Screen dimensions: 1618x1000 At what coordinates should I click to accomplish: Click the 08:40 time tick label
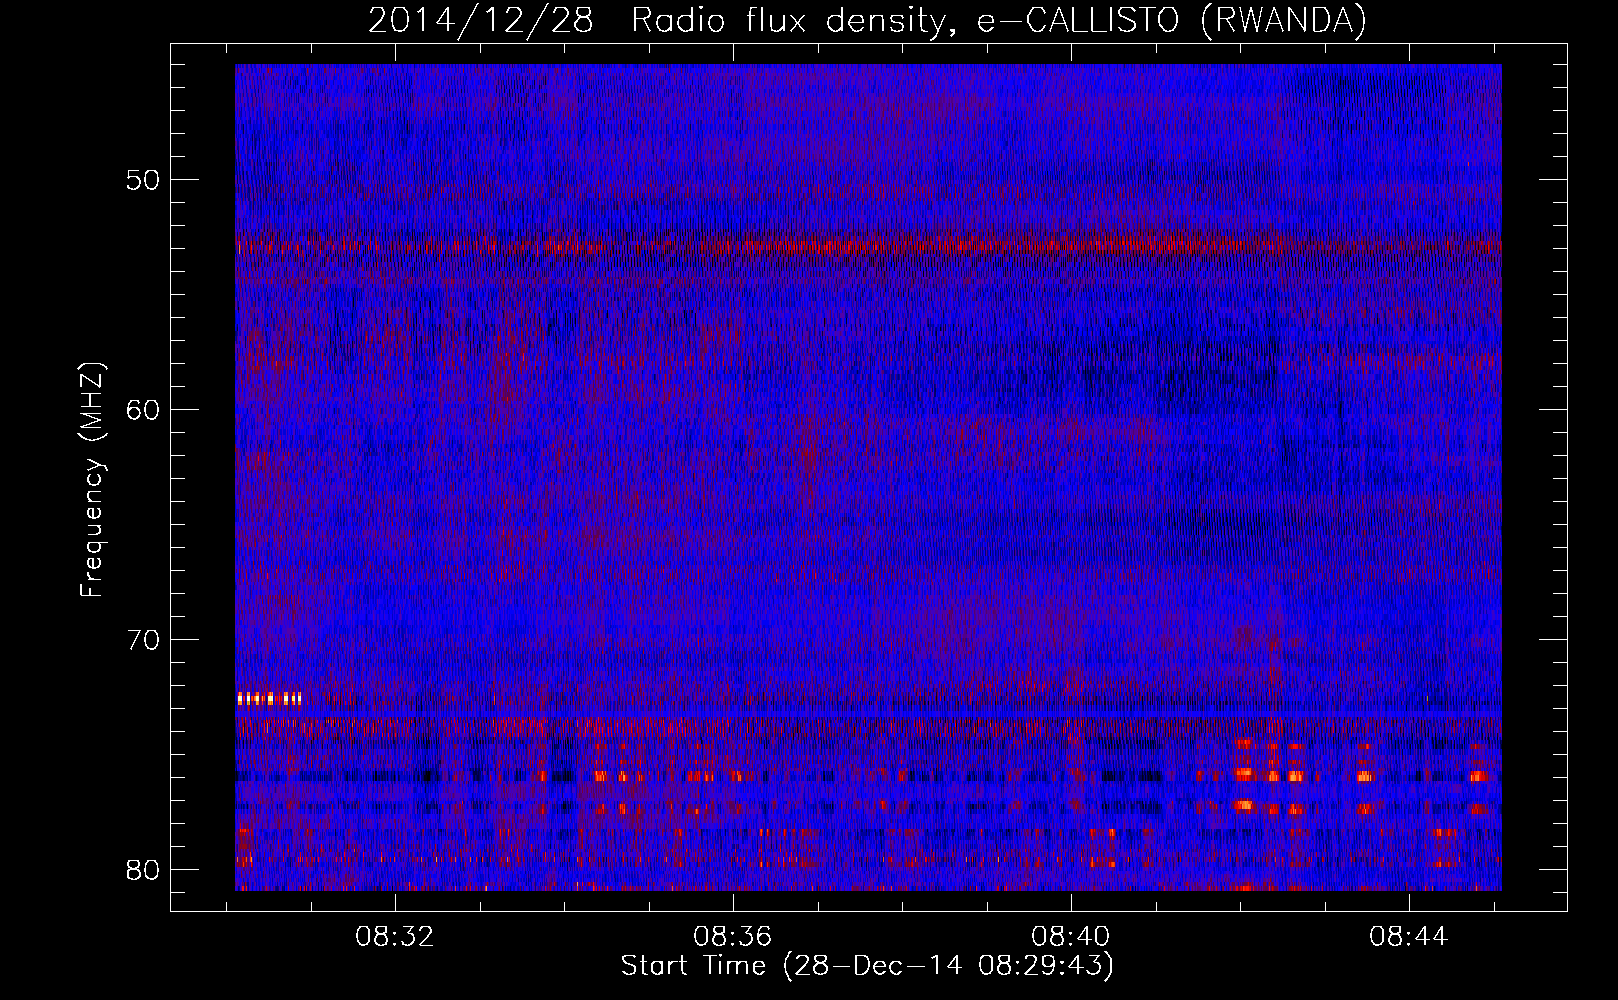[x=1071, y=937]
